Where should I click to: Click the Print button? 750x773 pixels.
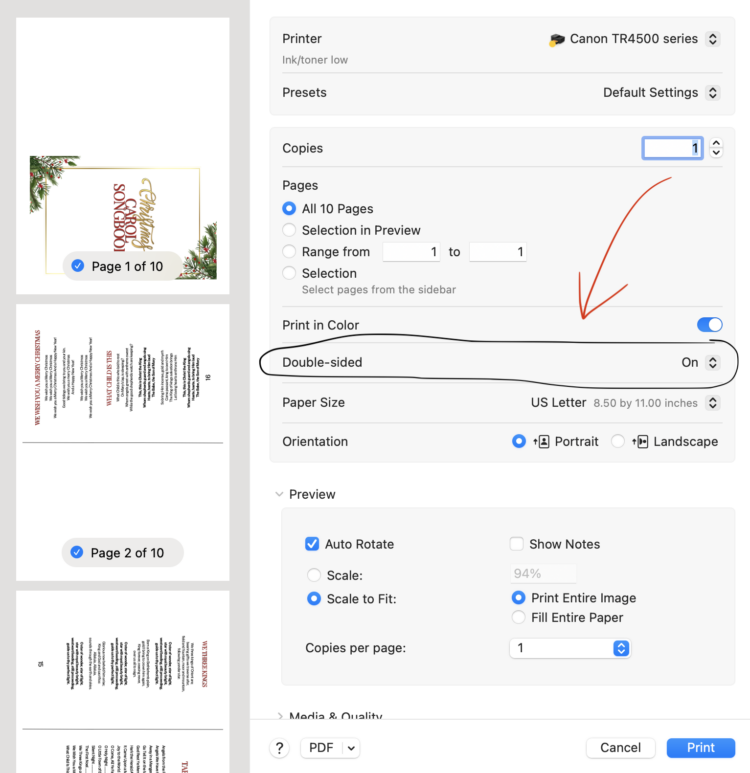point(700,748)
